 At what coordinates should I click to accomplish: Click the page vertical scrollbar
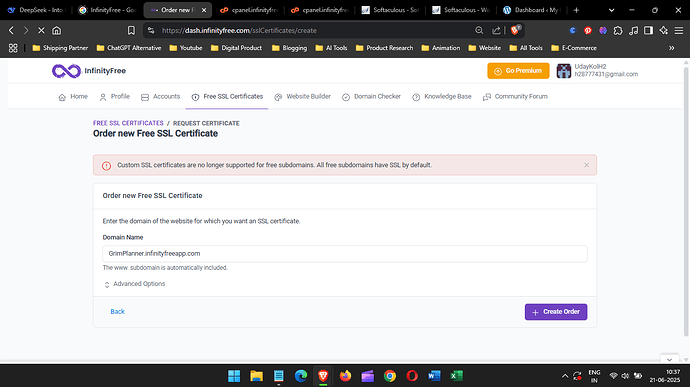686,201
